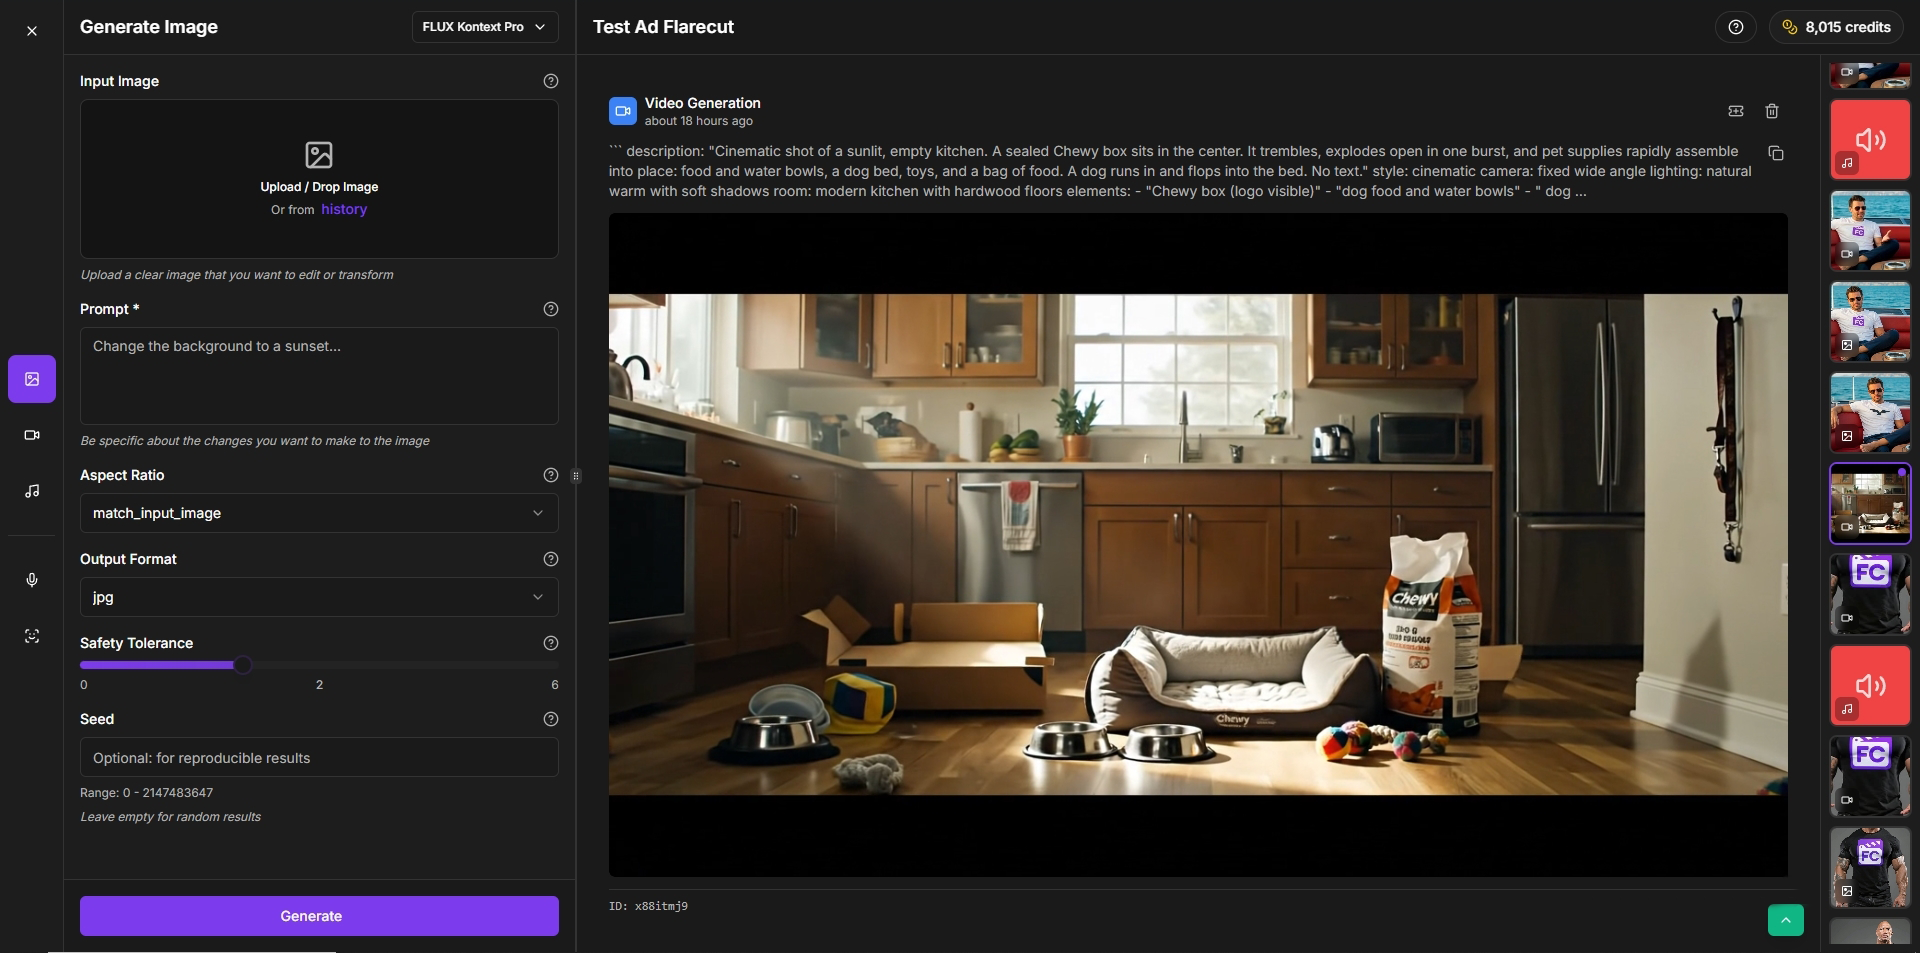This screenshot has height=953, width=1920.
Task: Click the 'Leave empty for random results' hint
Action: coord(170,817)
